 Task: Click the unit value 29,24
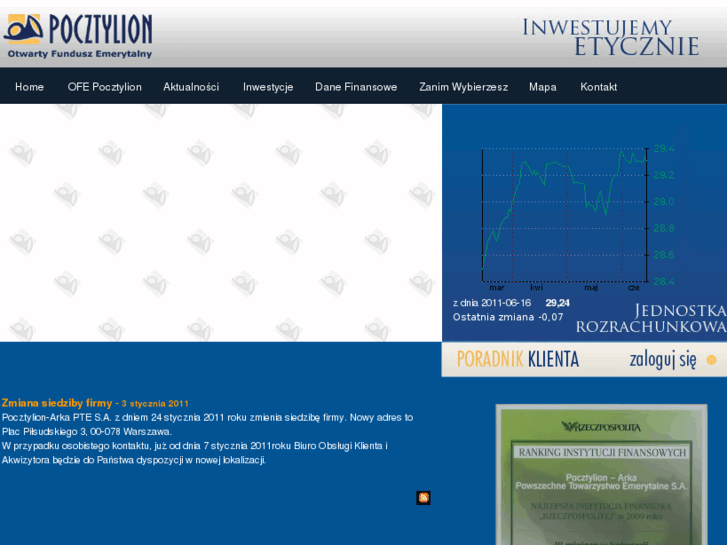coord(558,303)
